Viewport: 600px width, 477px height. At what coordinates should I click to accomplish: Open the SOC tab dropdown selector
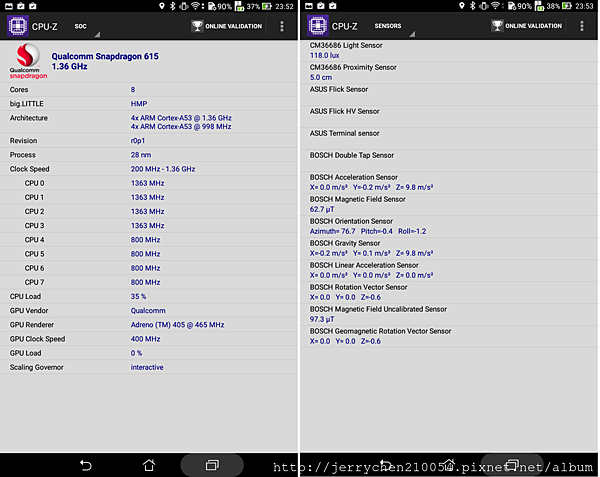tap(86, 27)
